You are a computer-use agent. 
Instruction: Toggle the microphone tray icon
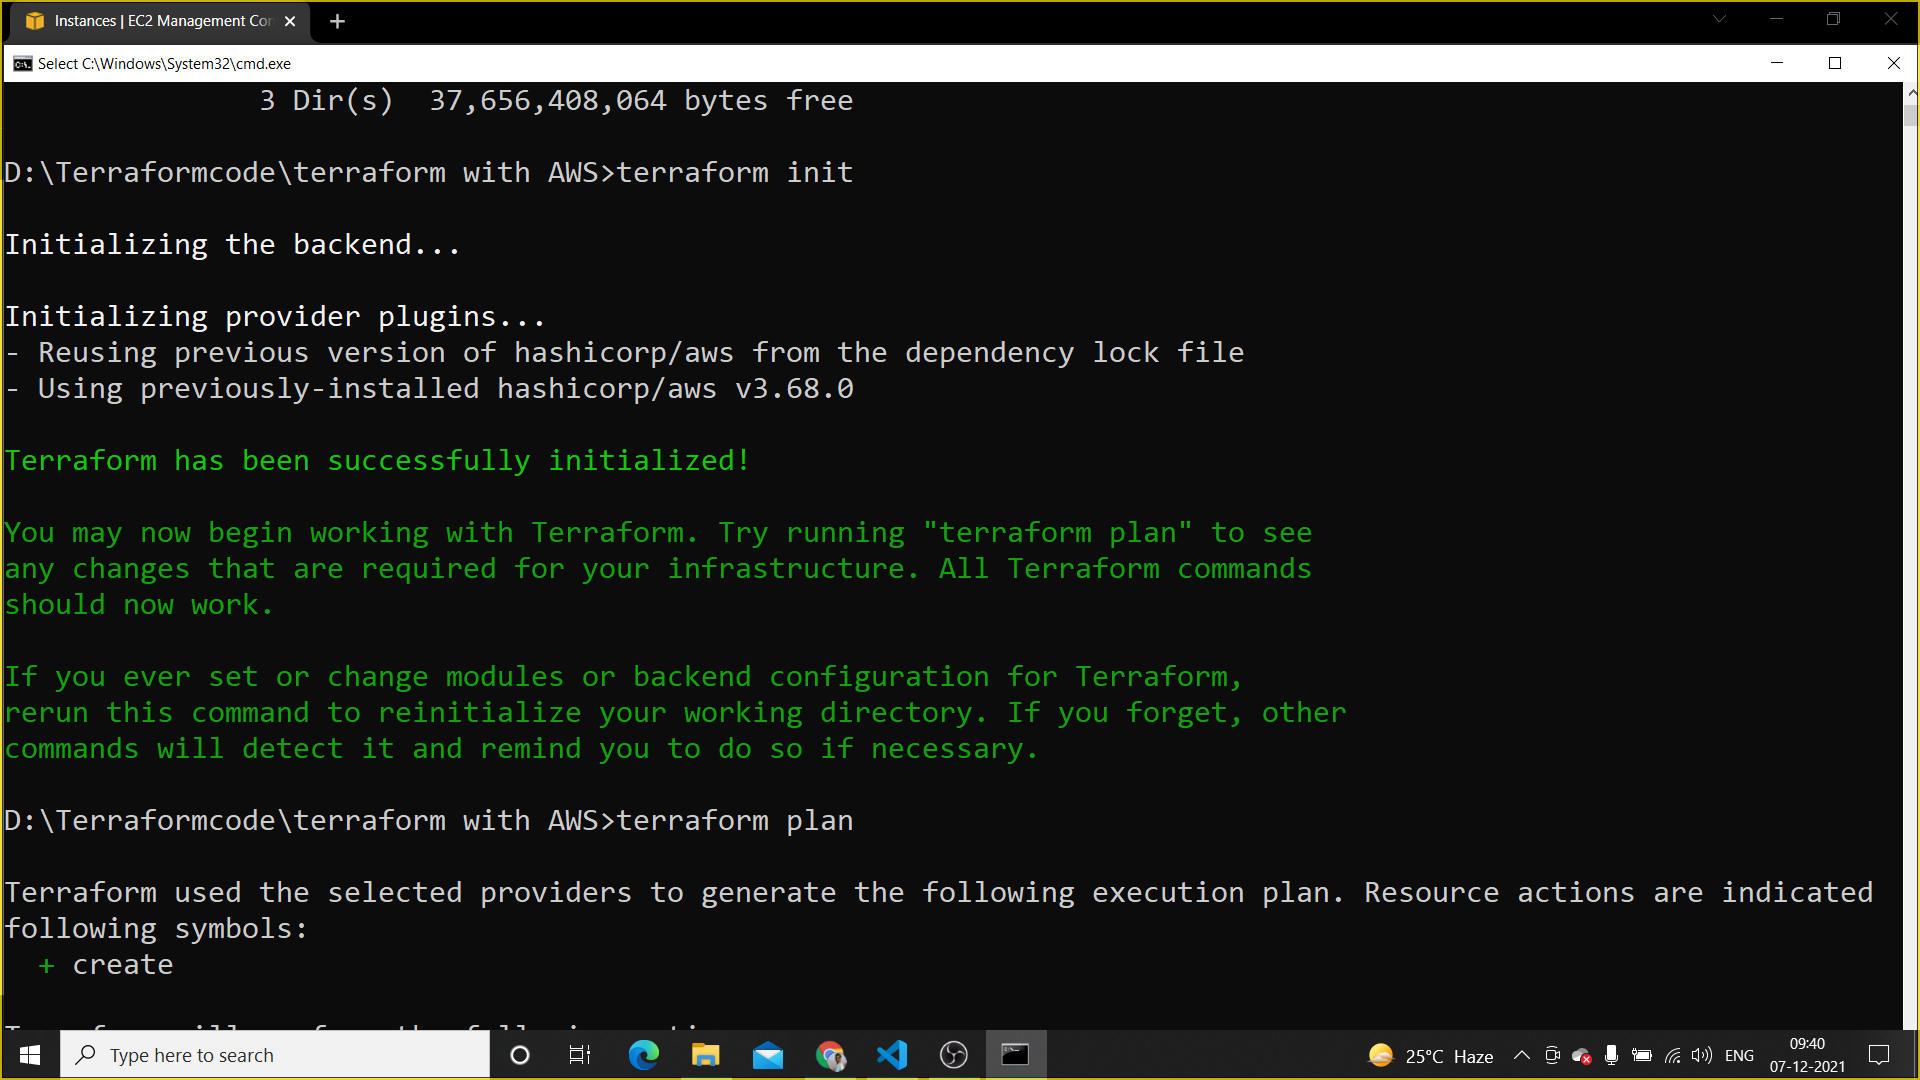click(x=1611, y=1055)
